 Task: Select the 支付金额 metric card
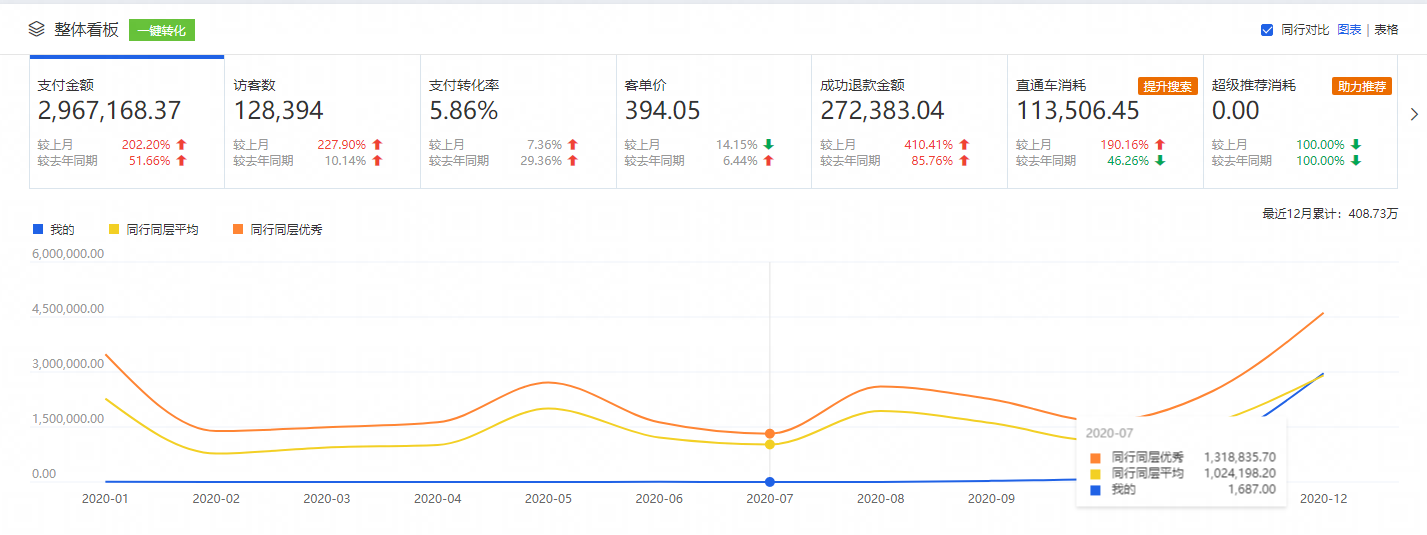pos(127,122)
